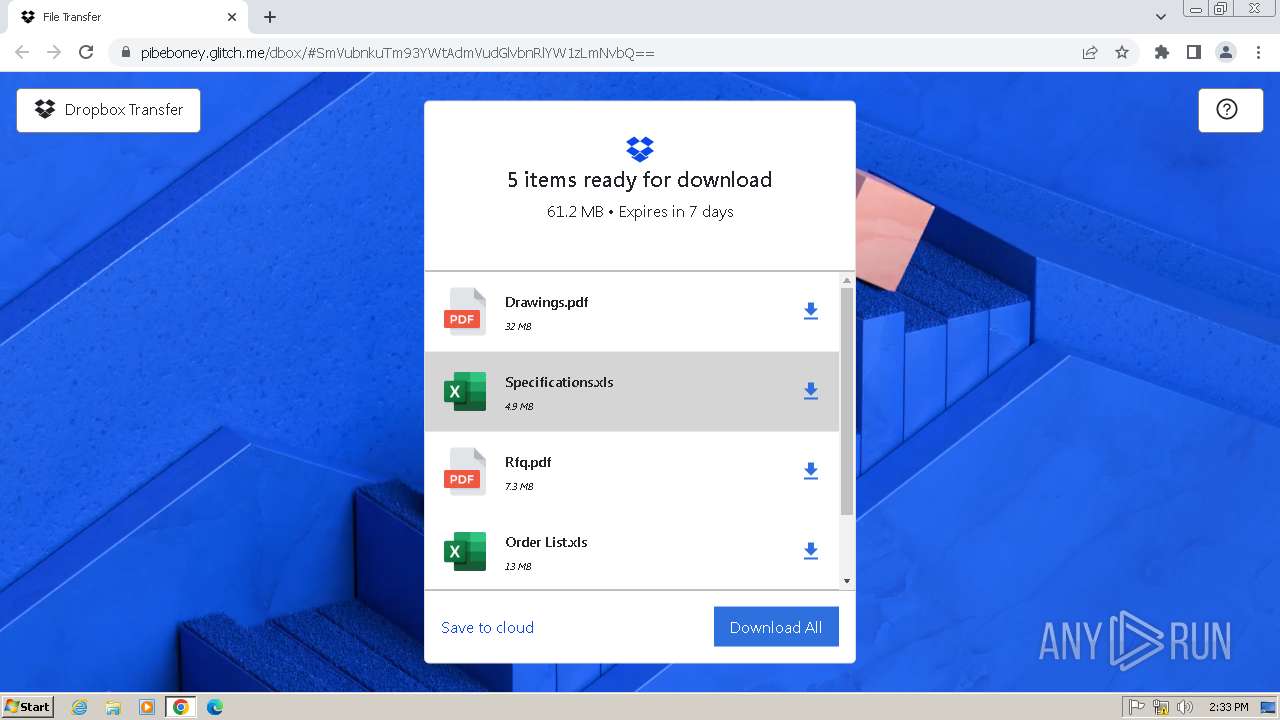Open the Chrome profile avatar

coord(1226,52)
